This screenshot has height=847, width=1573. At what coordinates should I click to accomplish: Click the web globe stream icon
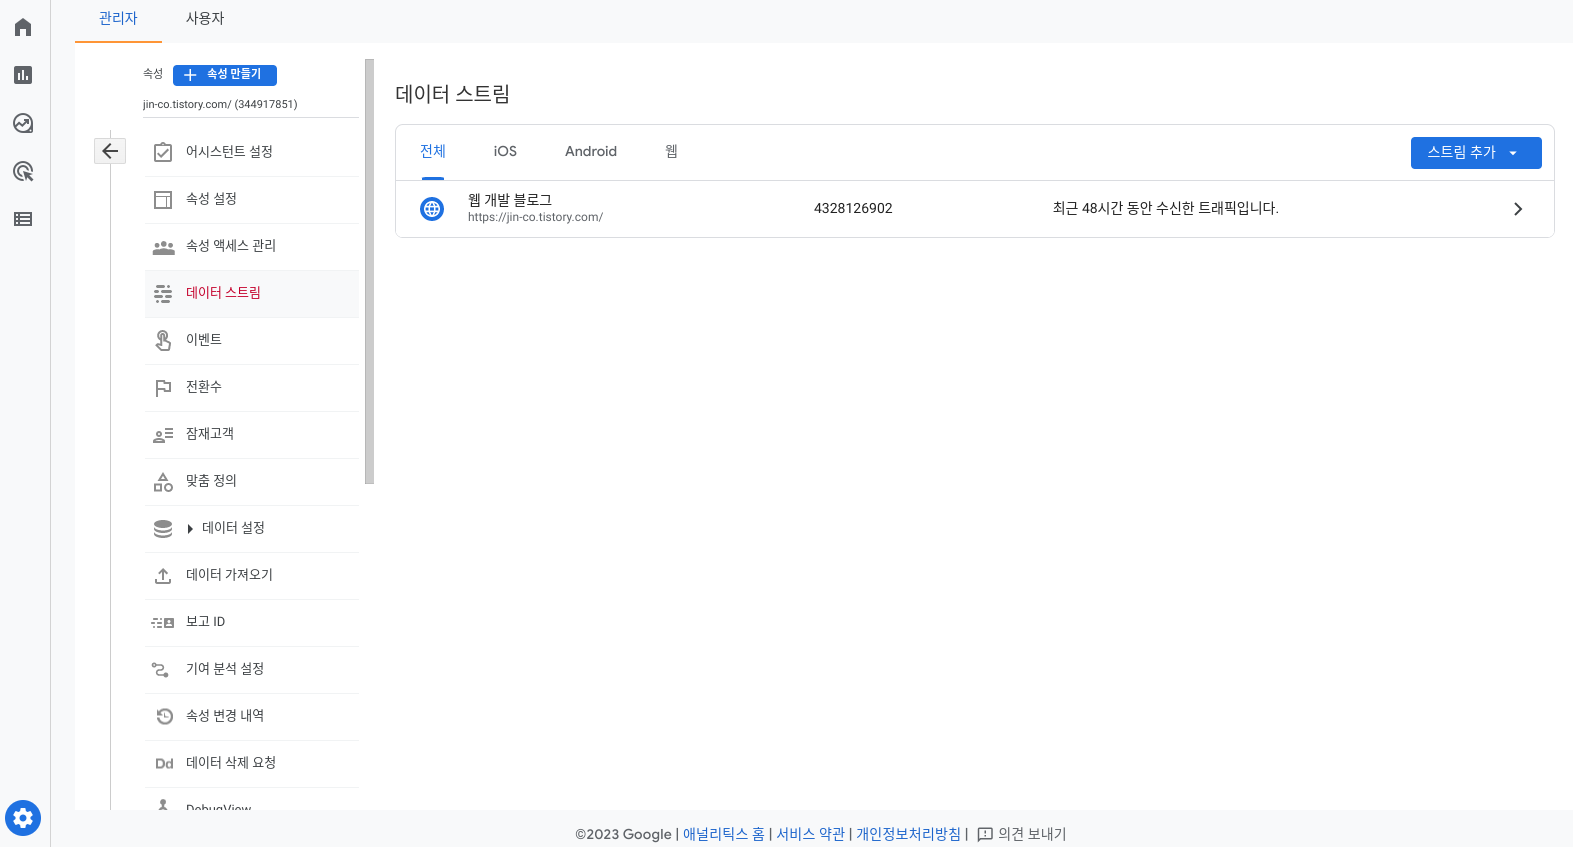(432, 209)
